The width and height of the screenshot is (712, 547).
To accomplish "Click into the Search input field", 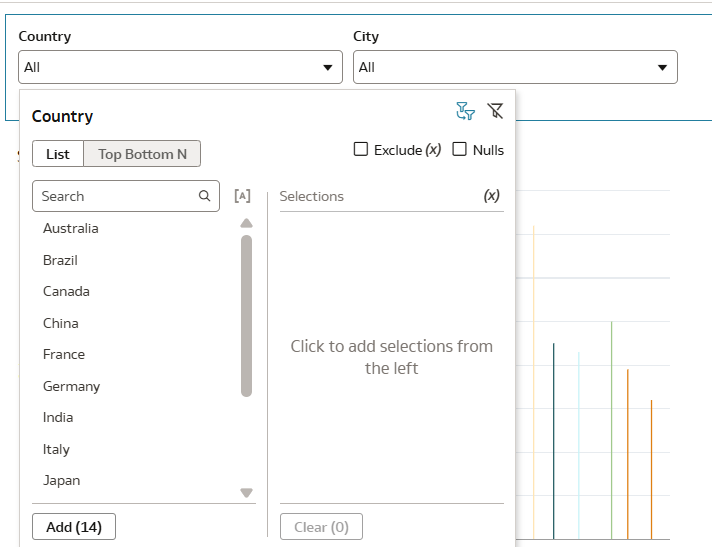I will [115, 196].
